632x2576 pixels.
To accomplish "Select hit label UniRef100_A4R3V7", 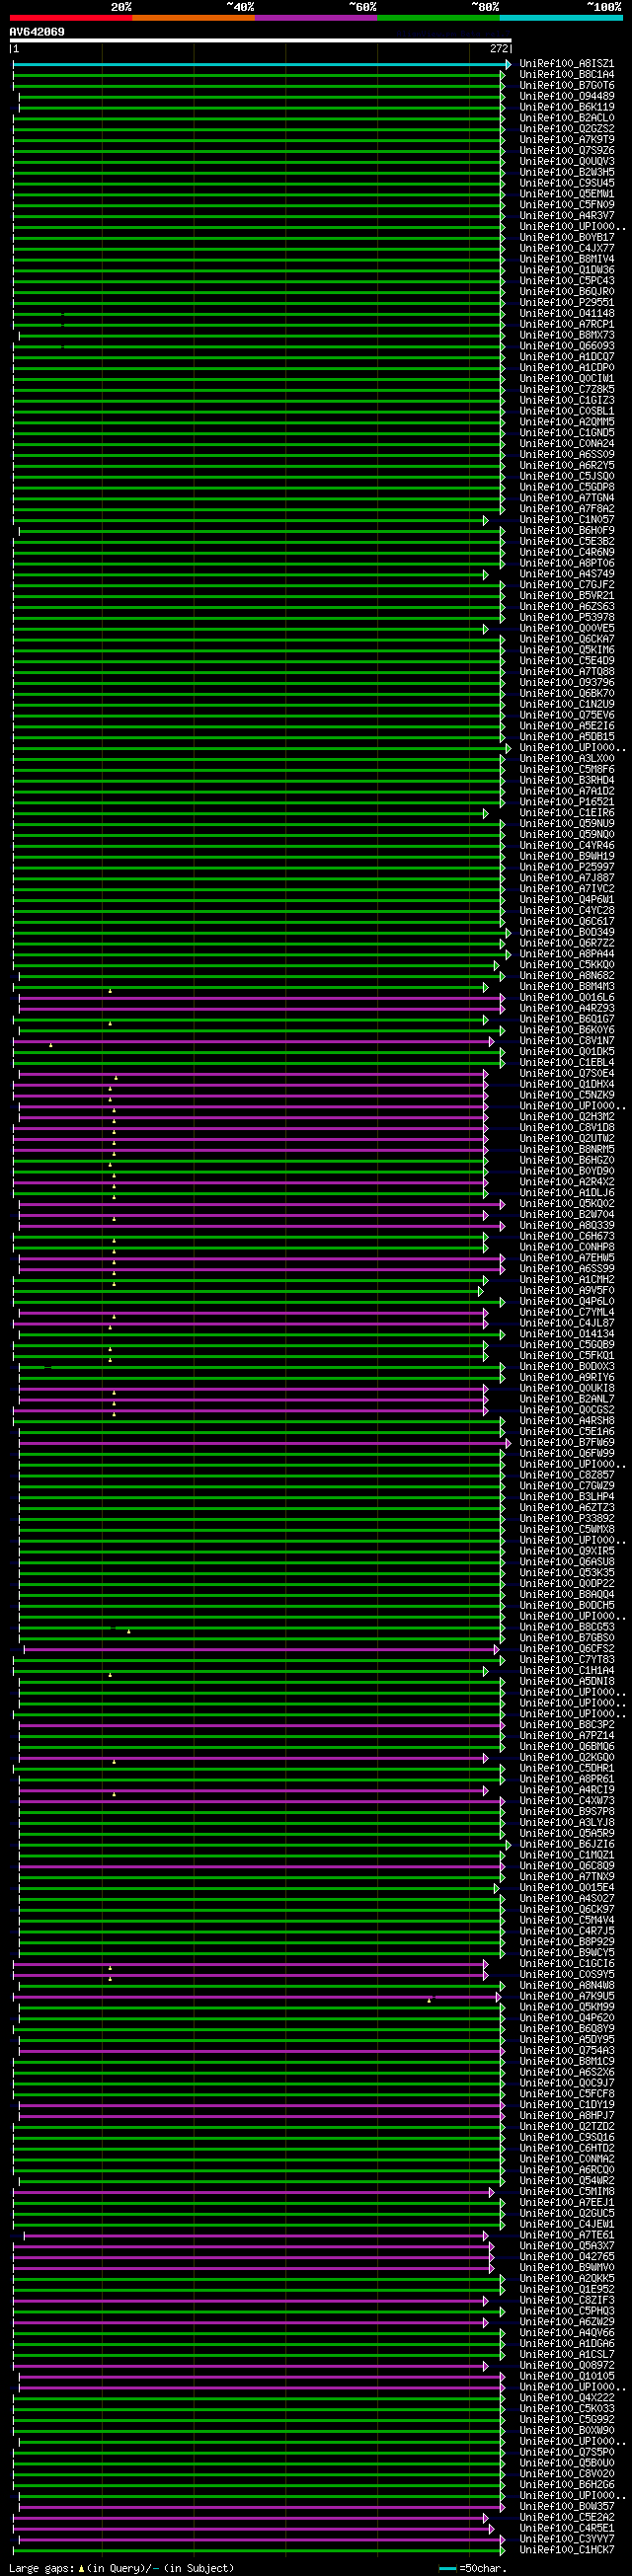I will tap(567, 216).
